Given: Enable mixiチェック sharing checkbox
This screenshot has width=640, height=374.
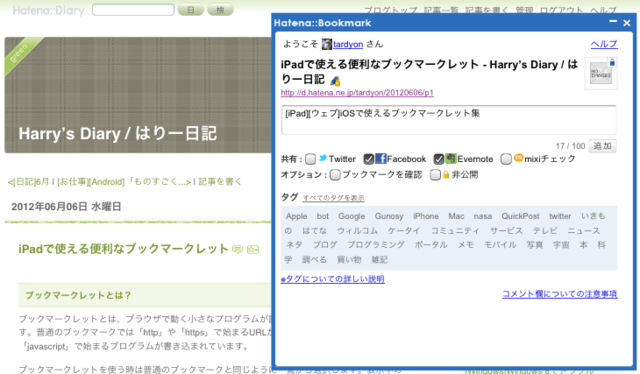Looking at the screenshot, I should point(506,159).
